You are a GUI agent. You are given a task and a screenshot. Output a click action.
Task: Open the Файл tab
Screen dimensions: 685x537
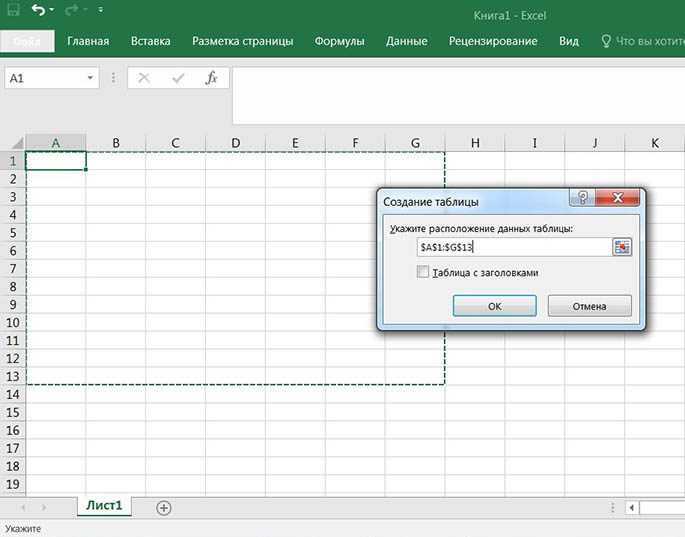27,41
